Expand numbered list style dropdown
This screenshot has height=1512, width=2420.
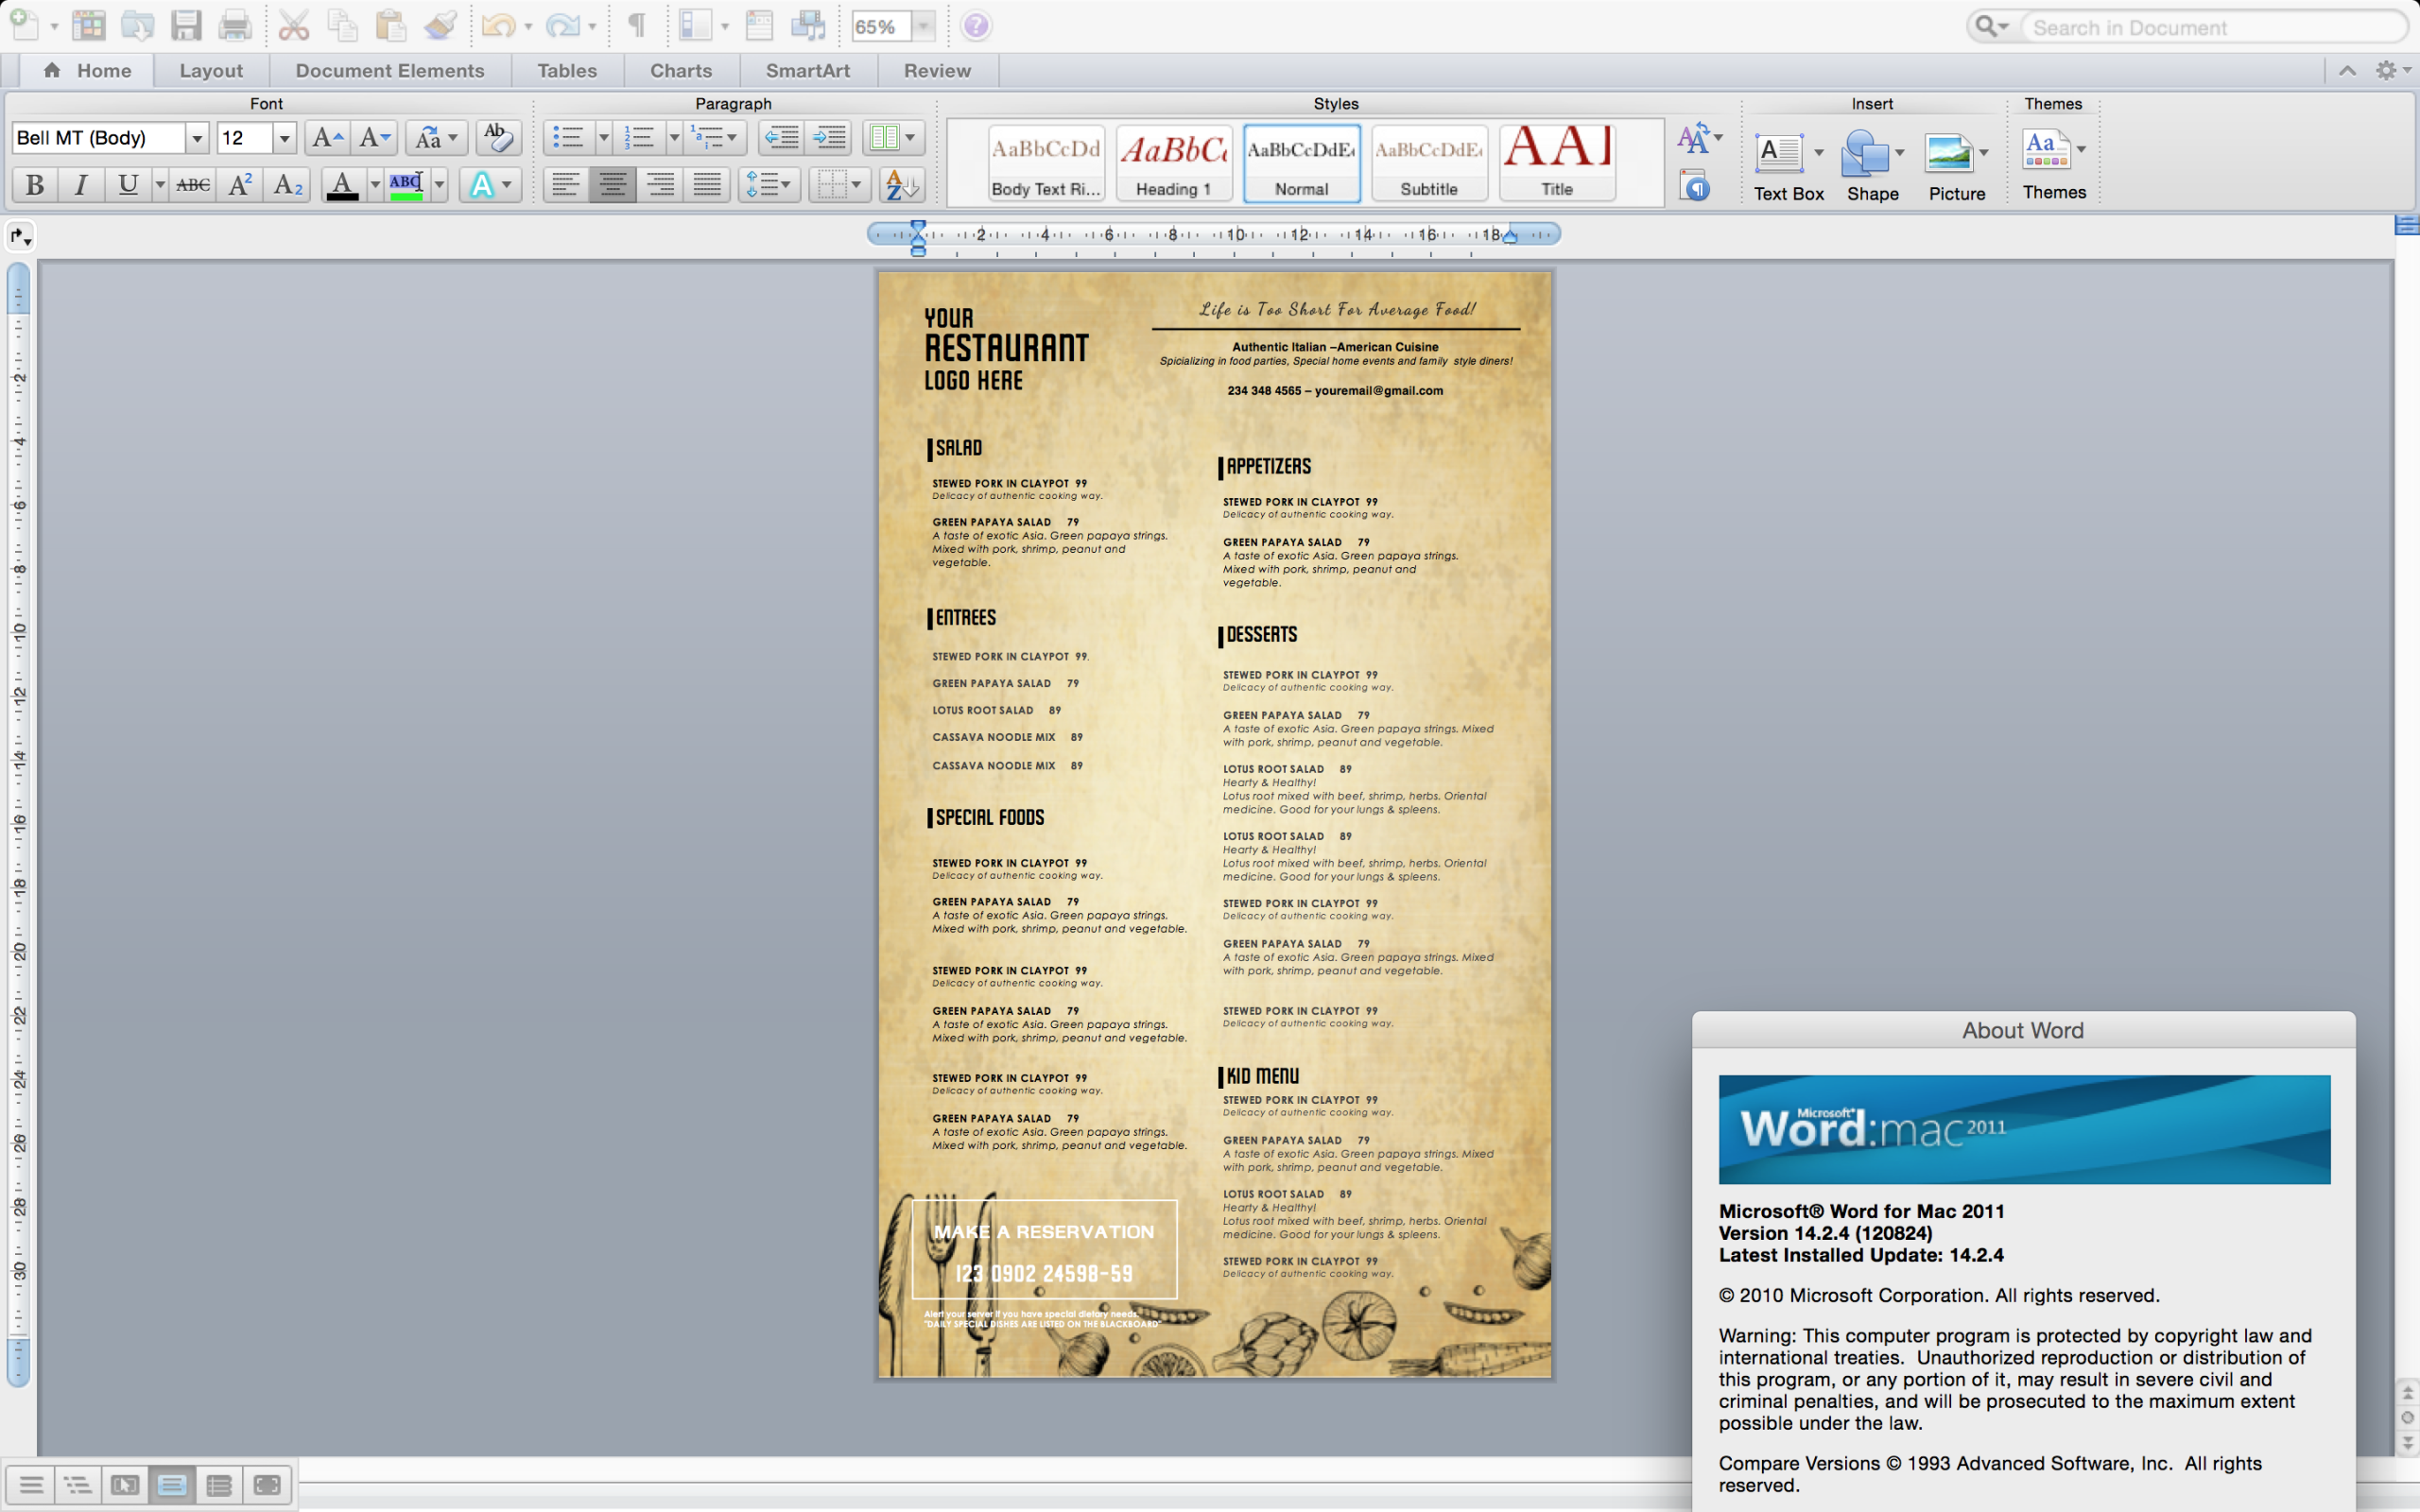tap(674, 138)
